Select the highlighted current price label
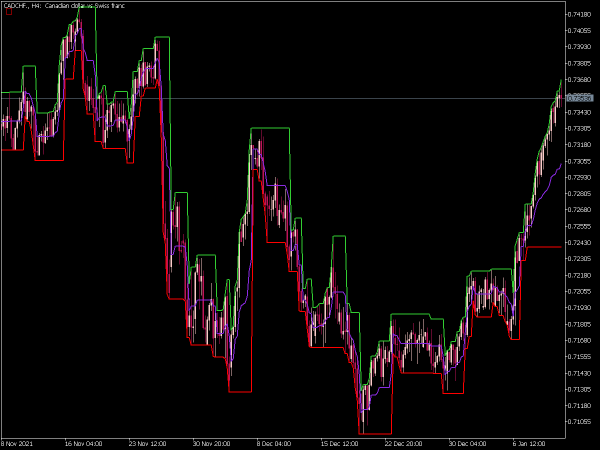600x450 pixels. 580,98
